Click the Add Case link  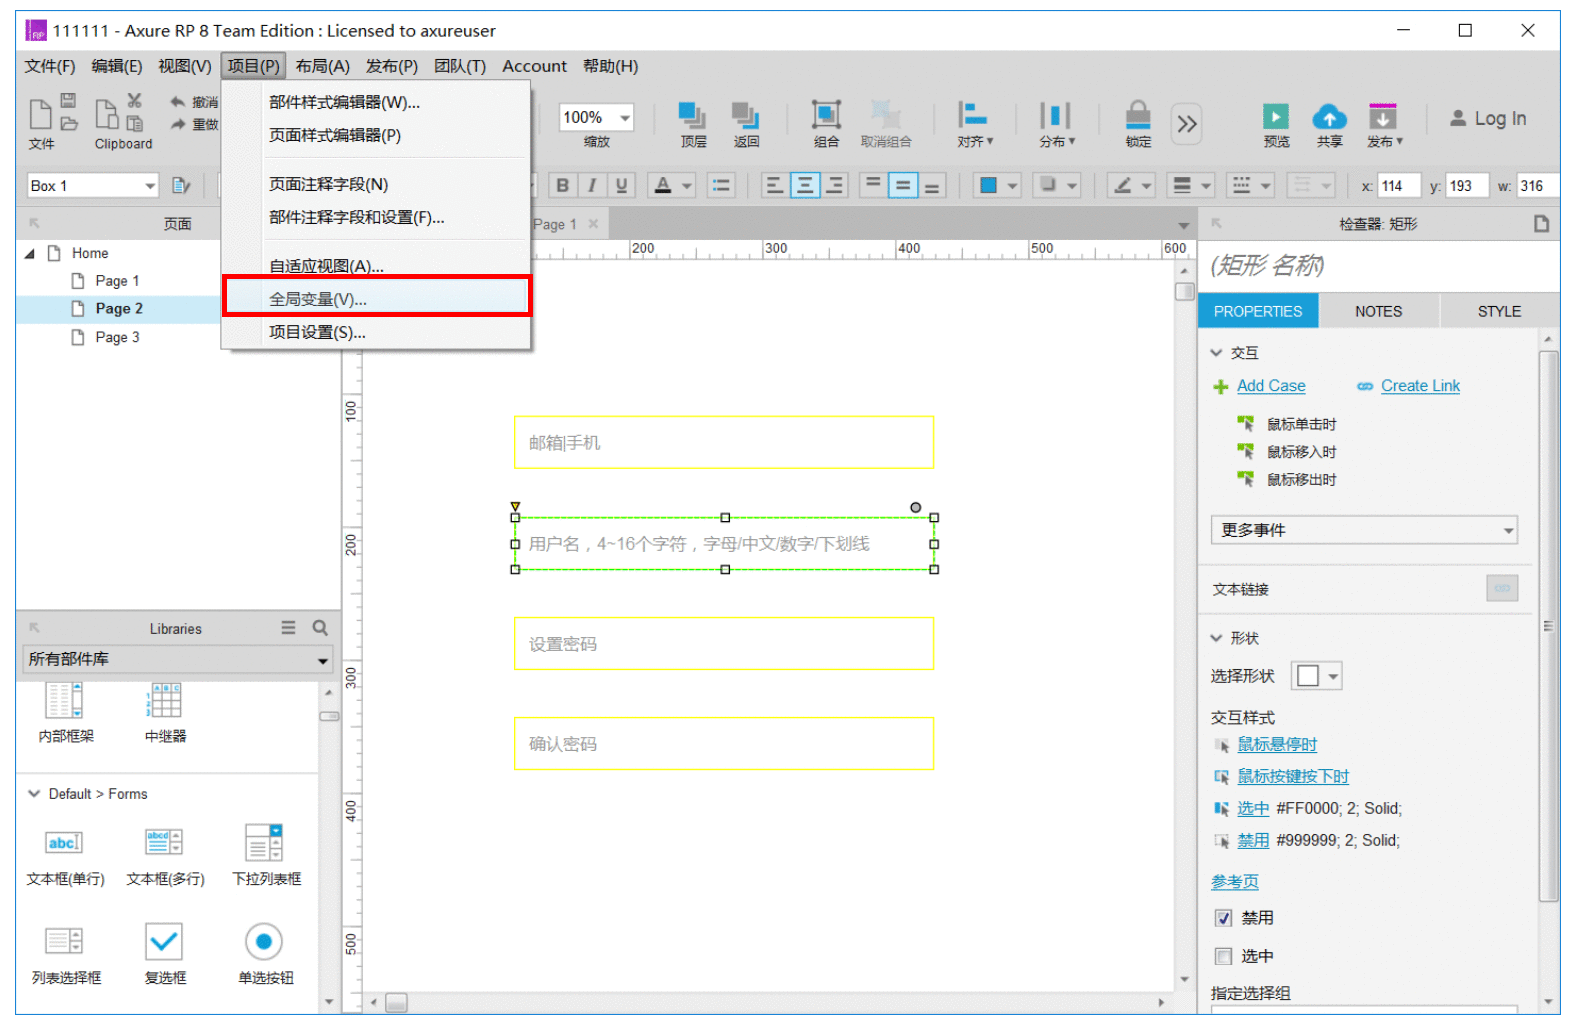[1271, 386]
